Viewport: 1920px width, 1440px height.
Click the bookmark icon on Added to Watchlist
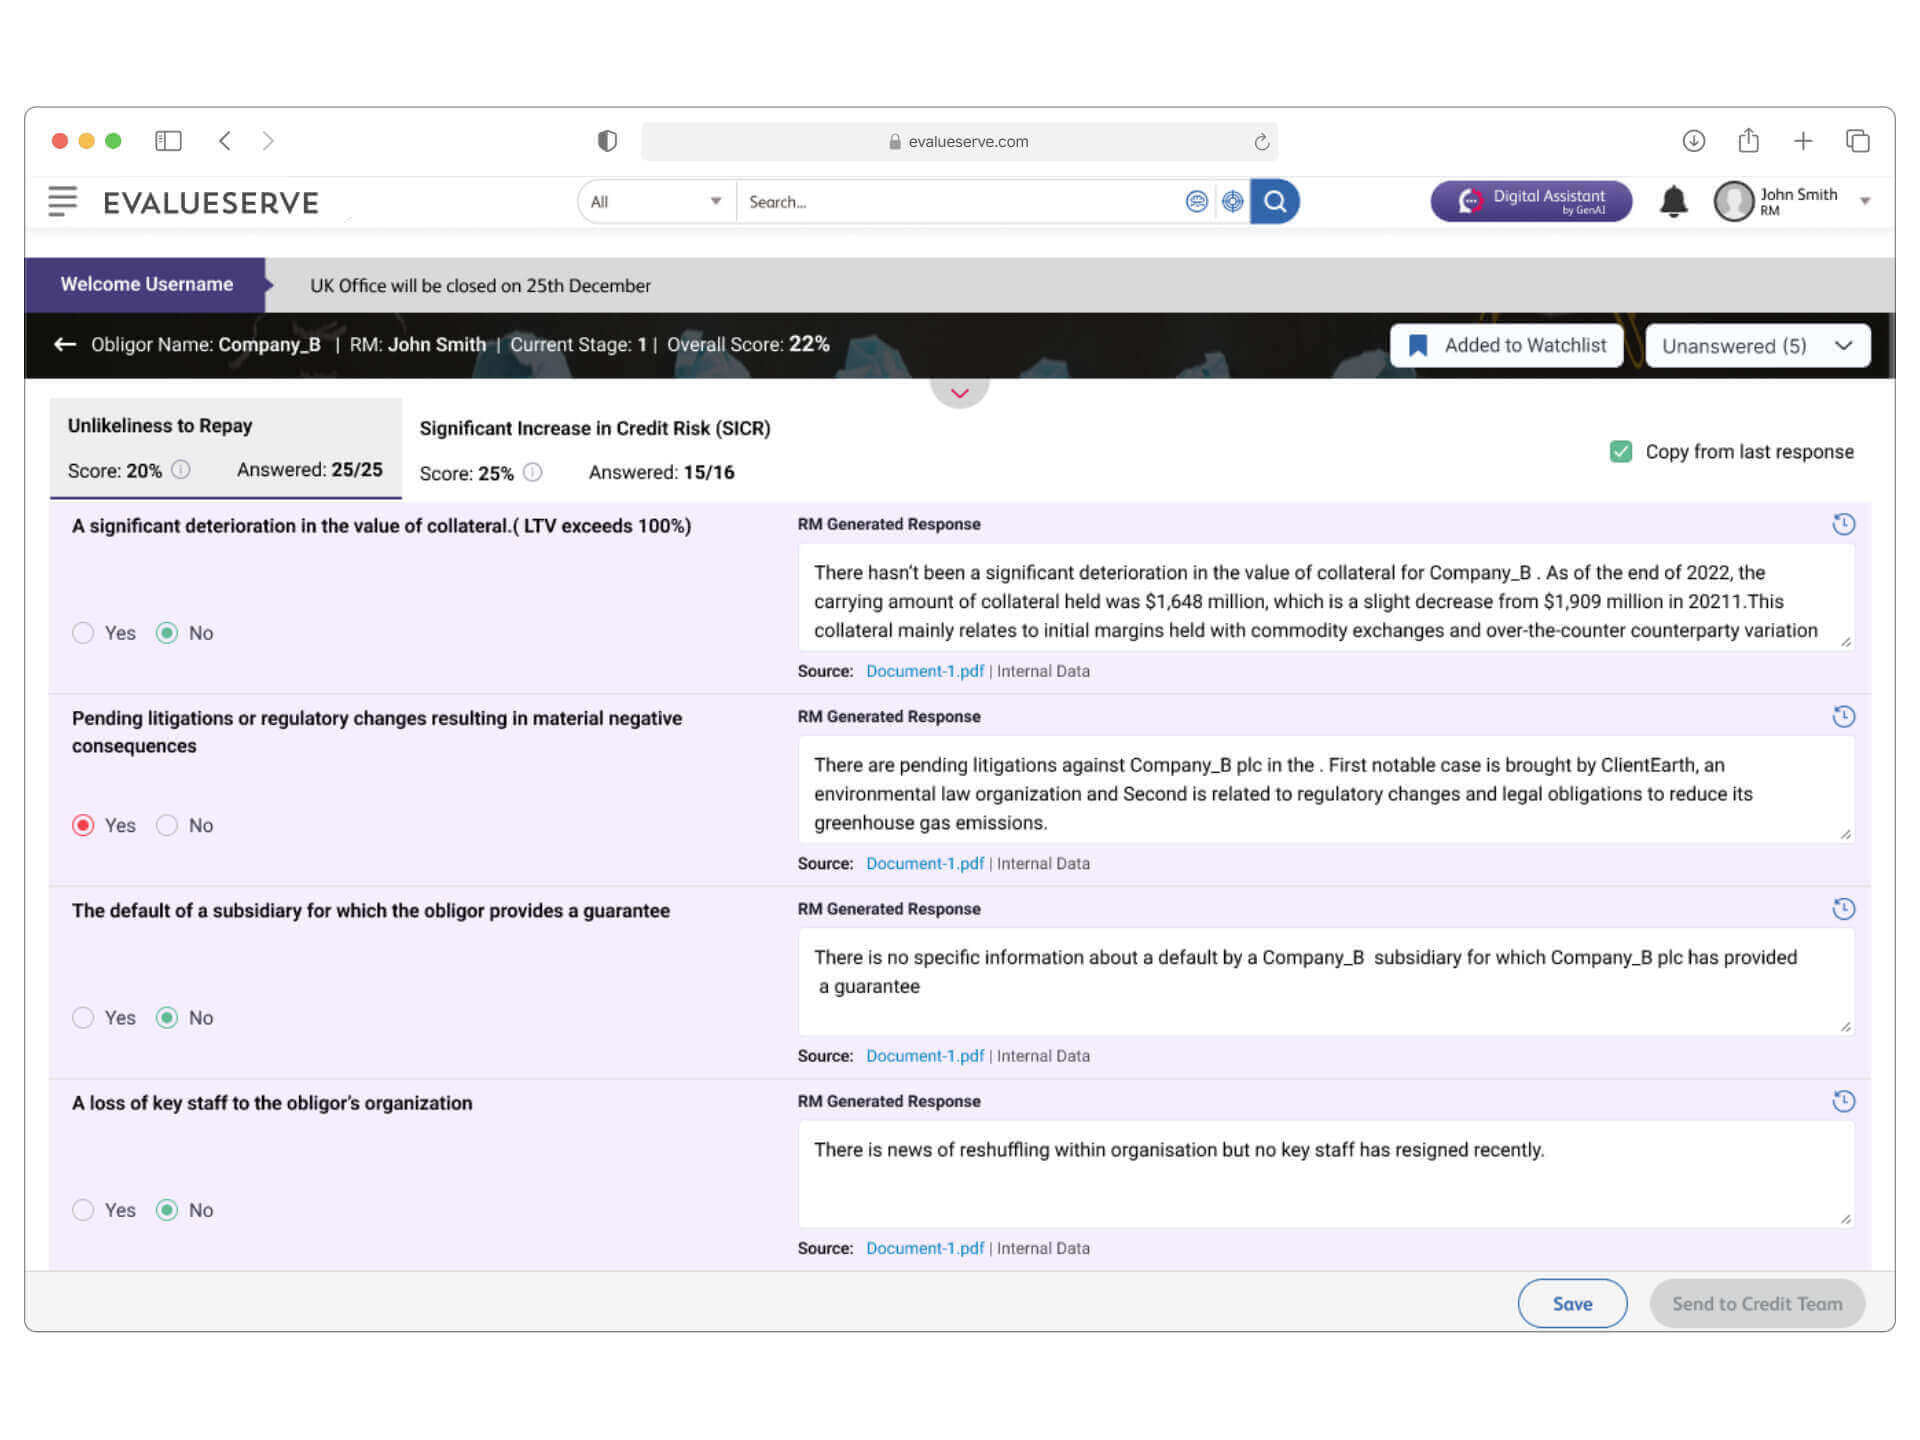click(x=1418, y=345)
